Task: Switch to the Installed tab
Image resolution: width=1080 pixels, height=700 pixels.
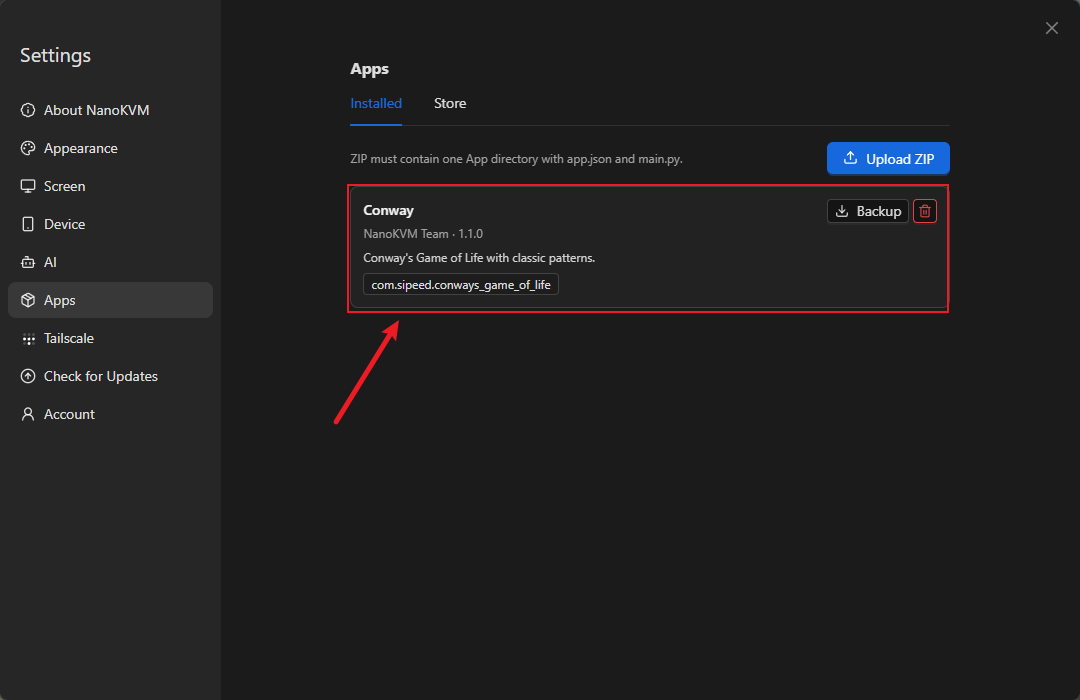Action: [376, 103]
